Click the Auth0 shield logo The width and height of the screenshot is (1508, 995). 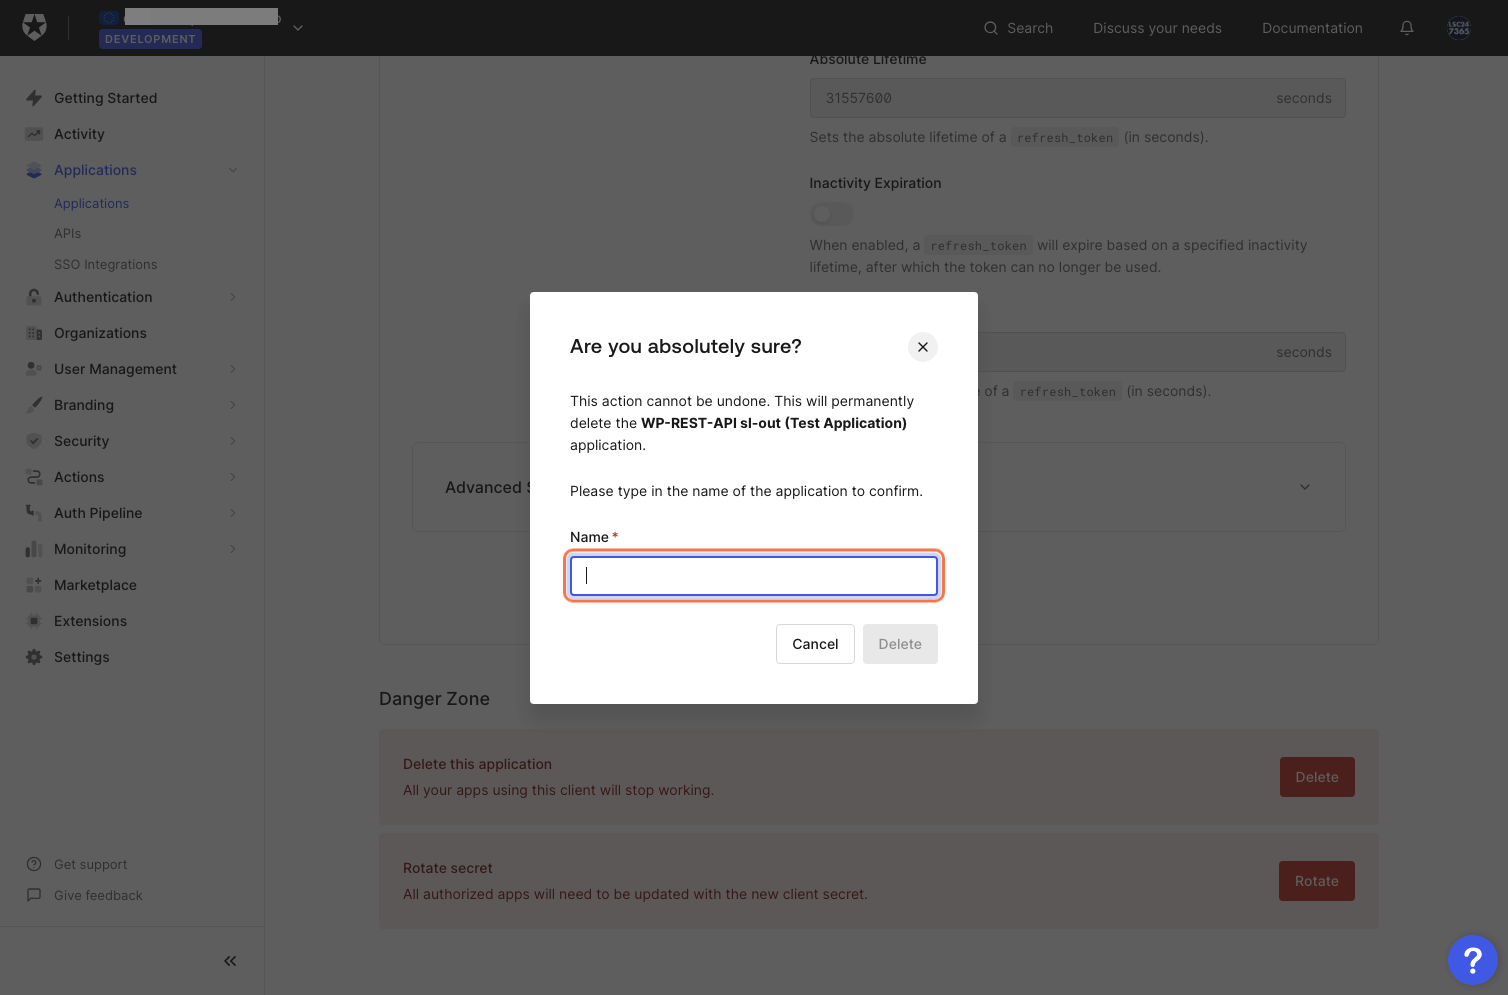(35, 27)
